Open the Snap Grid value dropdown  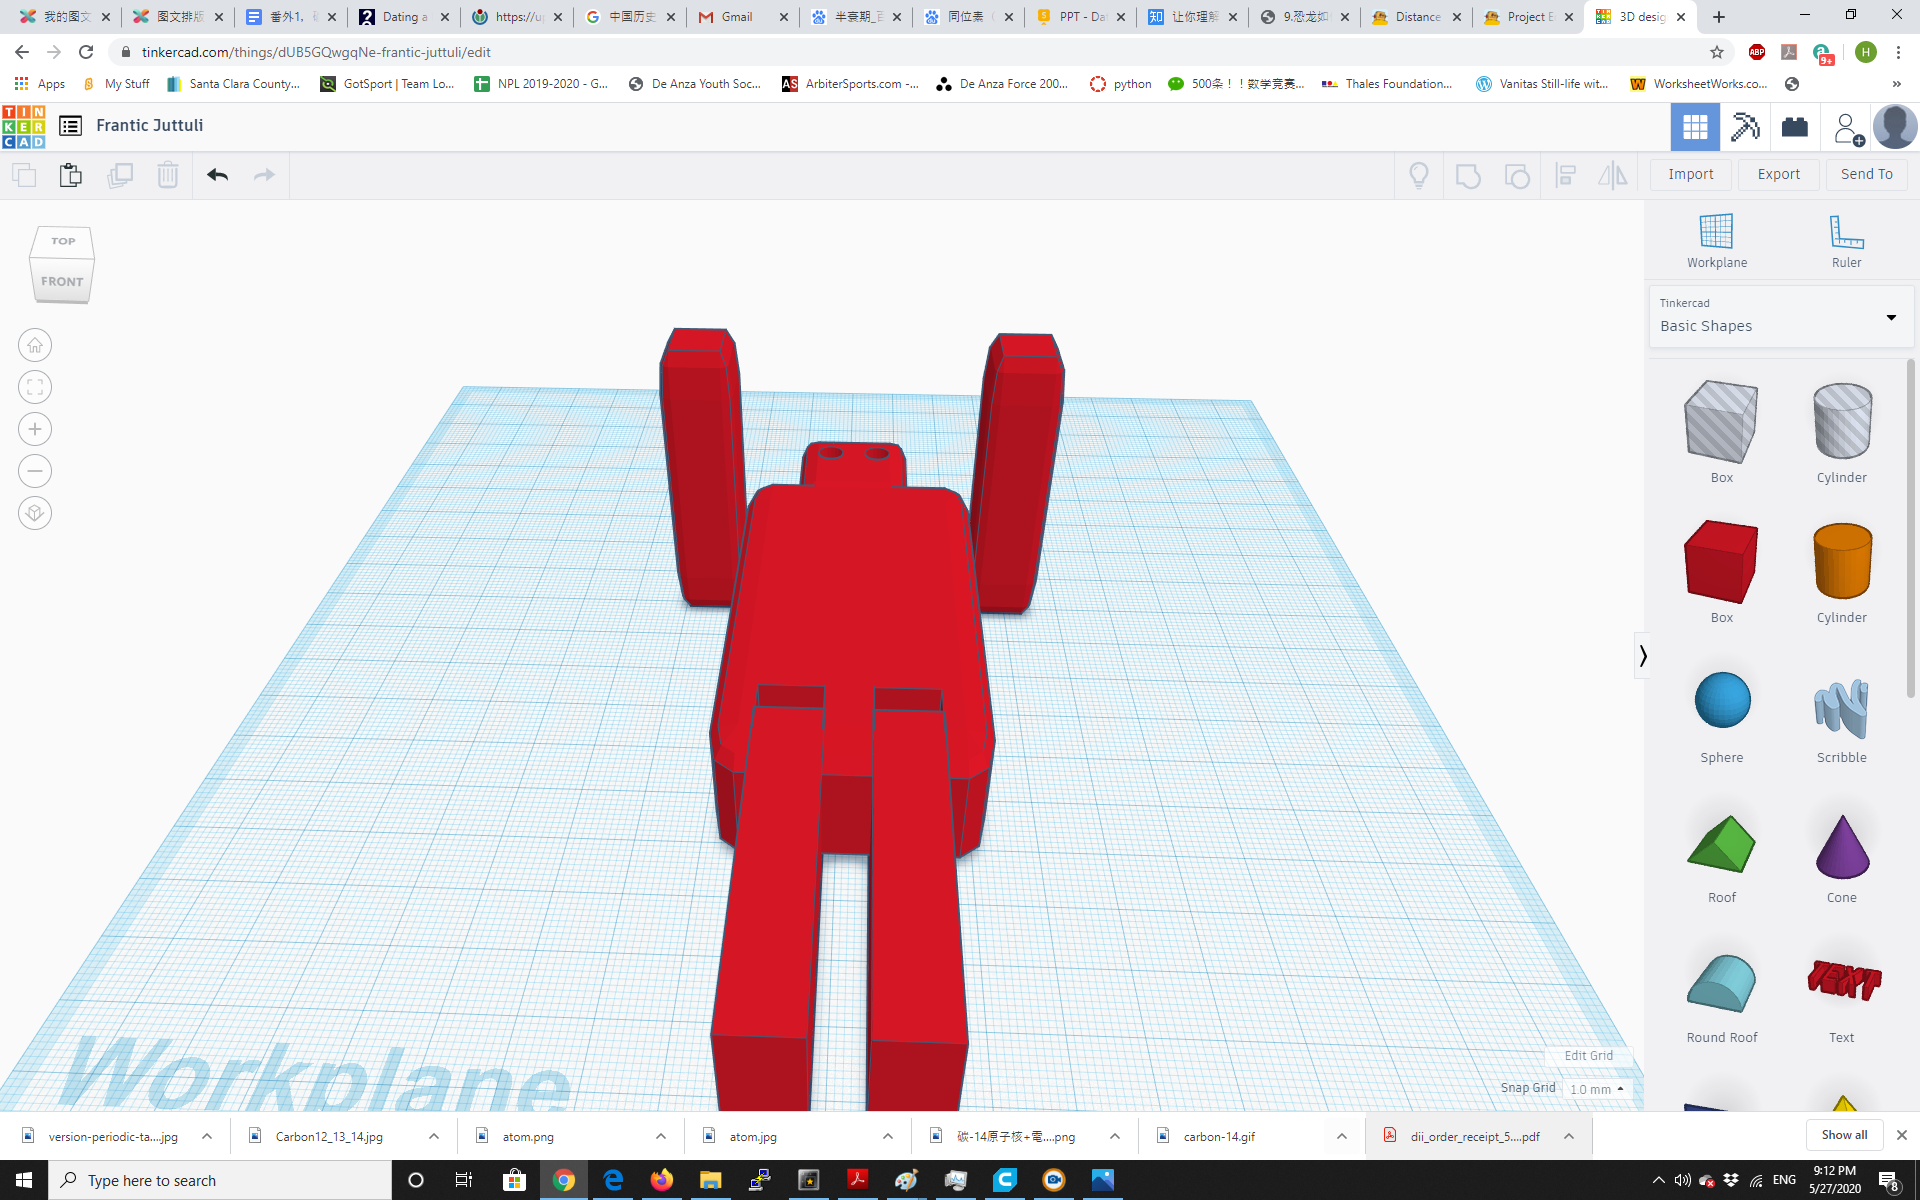pos(1596,1089)
